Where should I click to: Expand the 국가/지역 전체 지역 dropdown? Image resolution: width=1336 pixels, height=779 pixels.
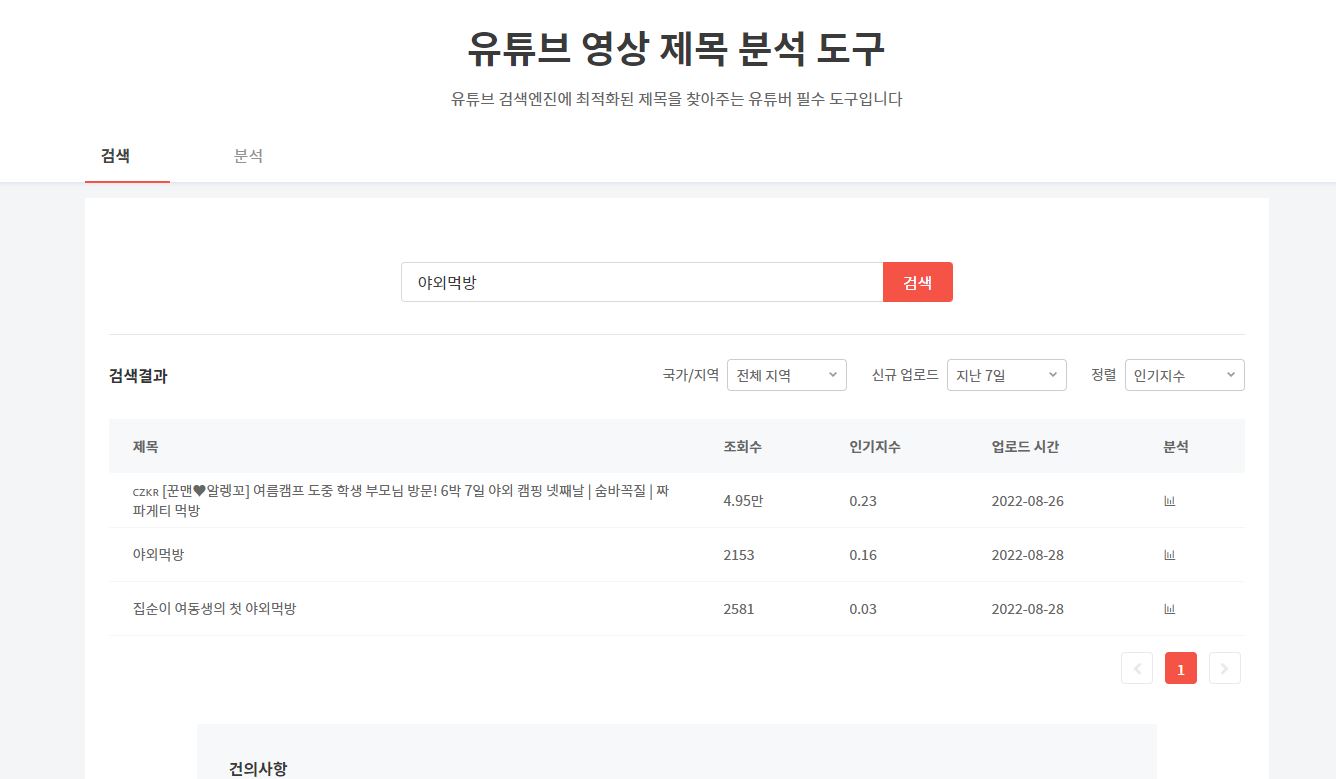[786, 375]
